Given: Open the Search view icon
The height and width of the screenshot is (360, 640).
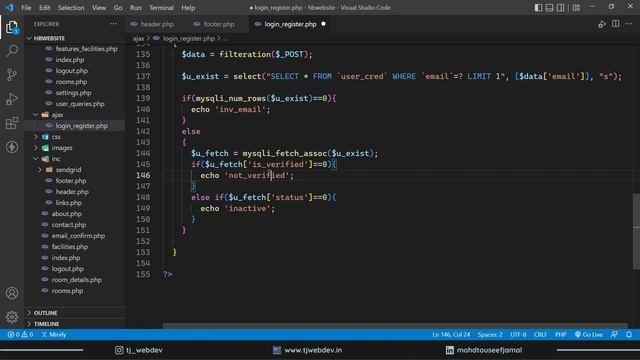Looking at the screenshot, I should [x=12, y=51].
